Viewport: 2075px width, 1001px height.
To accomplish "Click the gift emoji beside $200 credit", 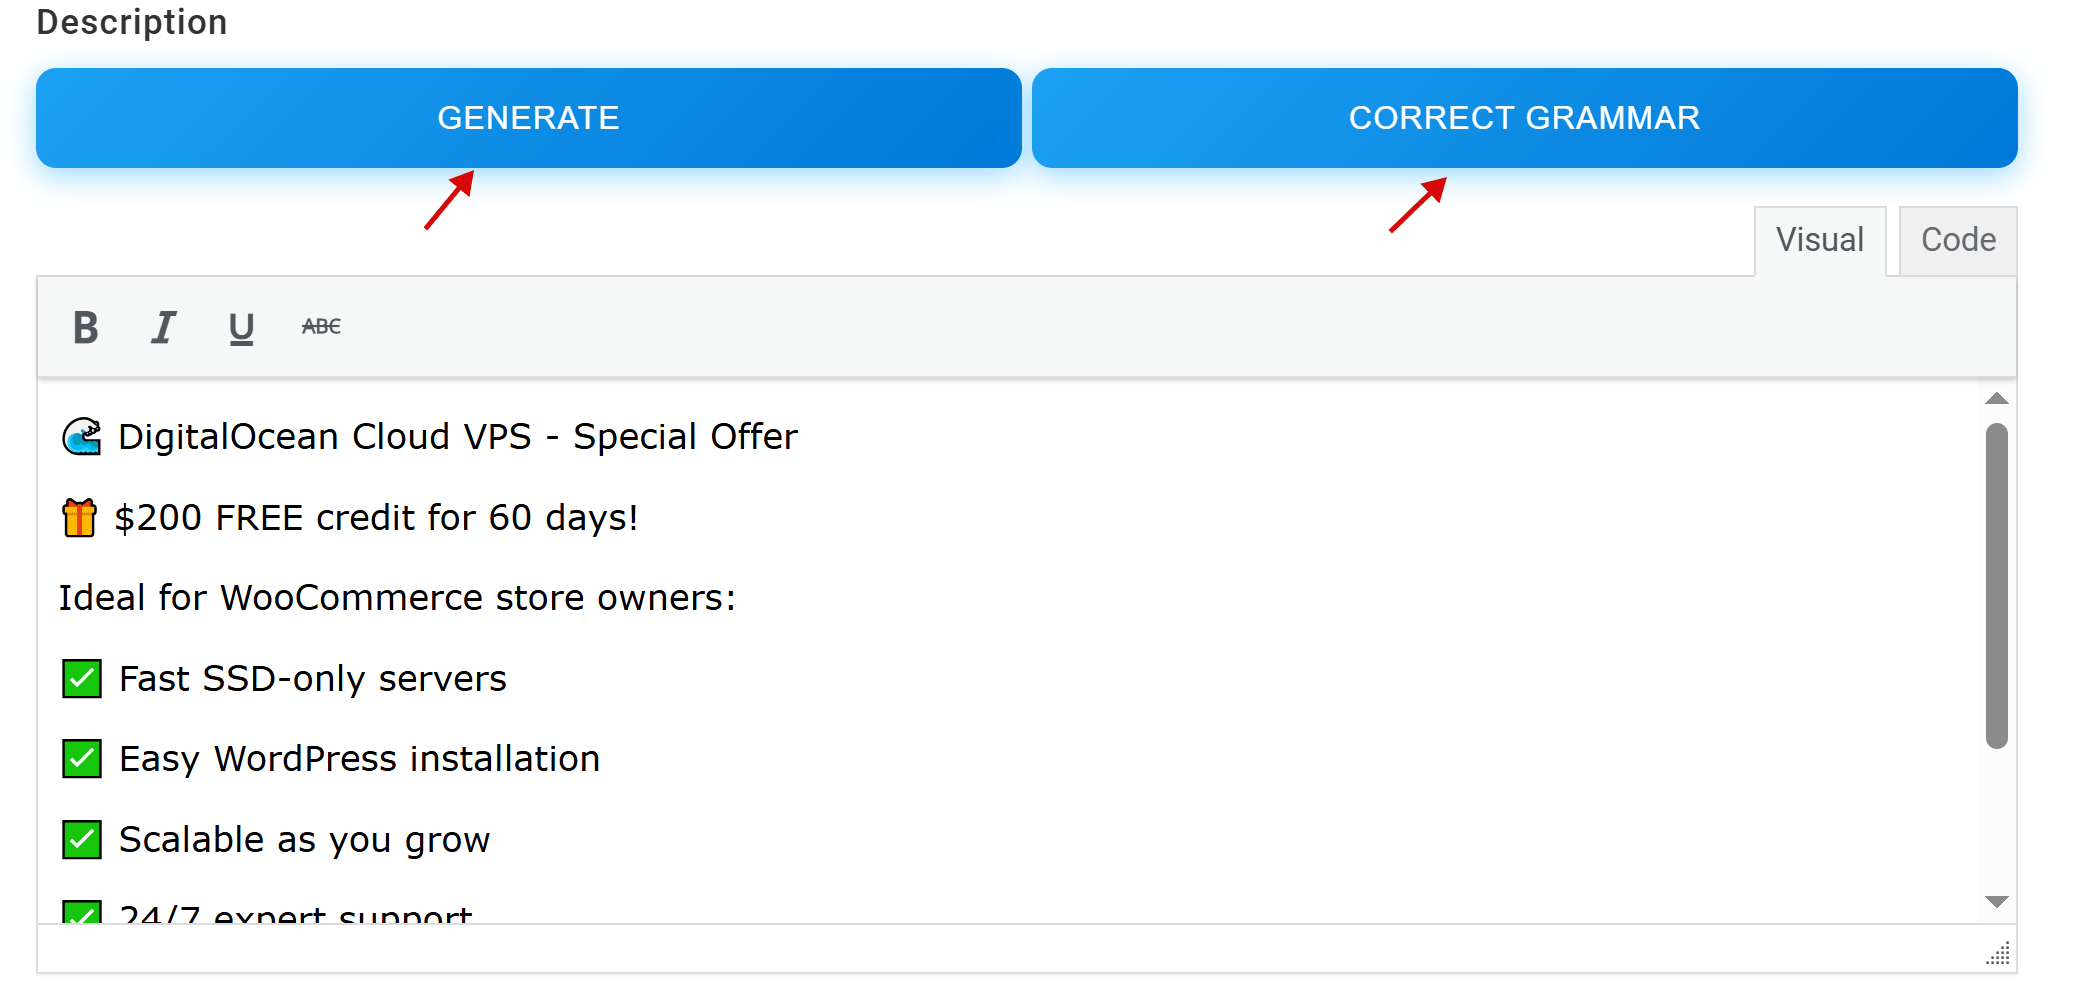I will tap(80, 518).
